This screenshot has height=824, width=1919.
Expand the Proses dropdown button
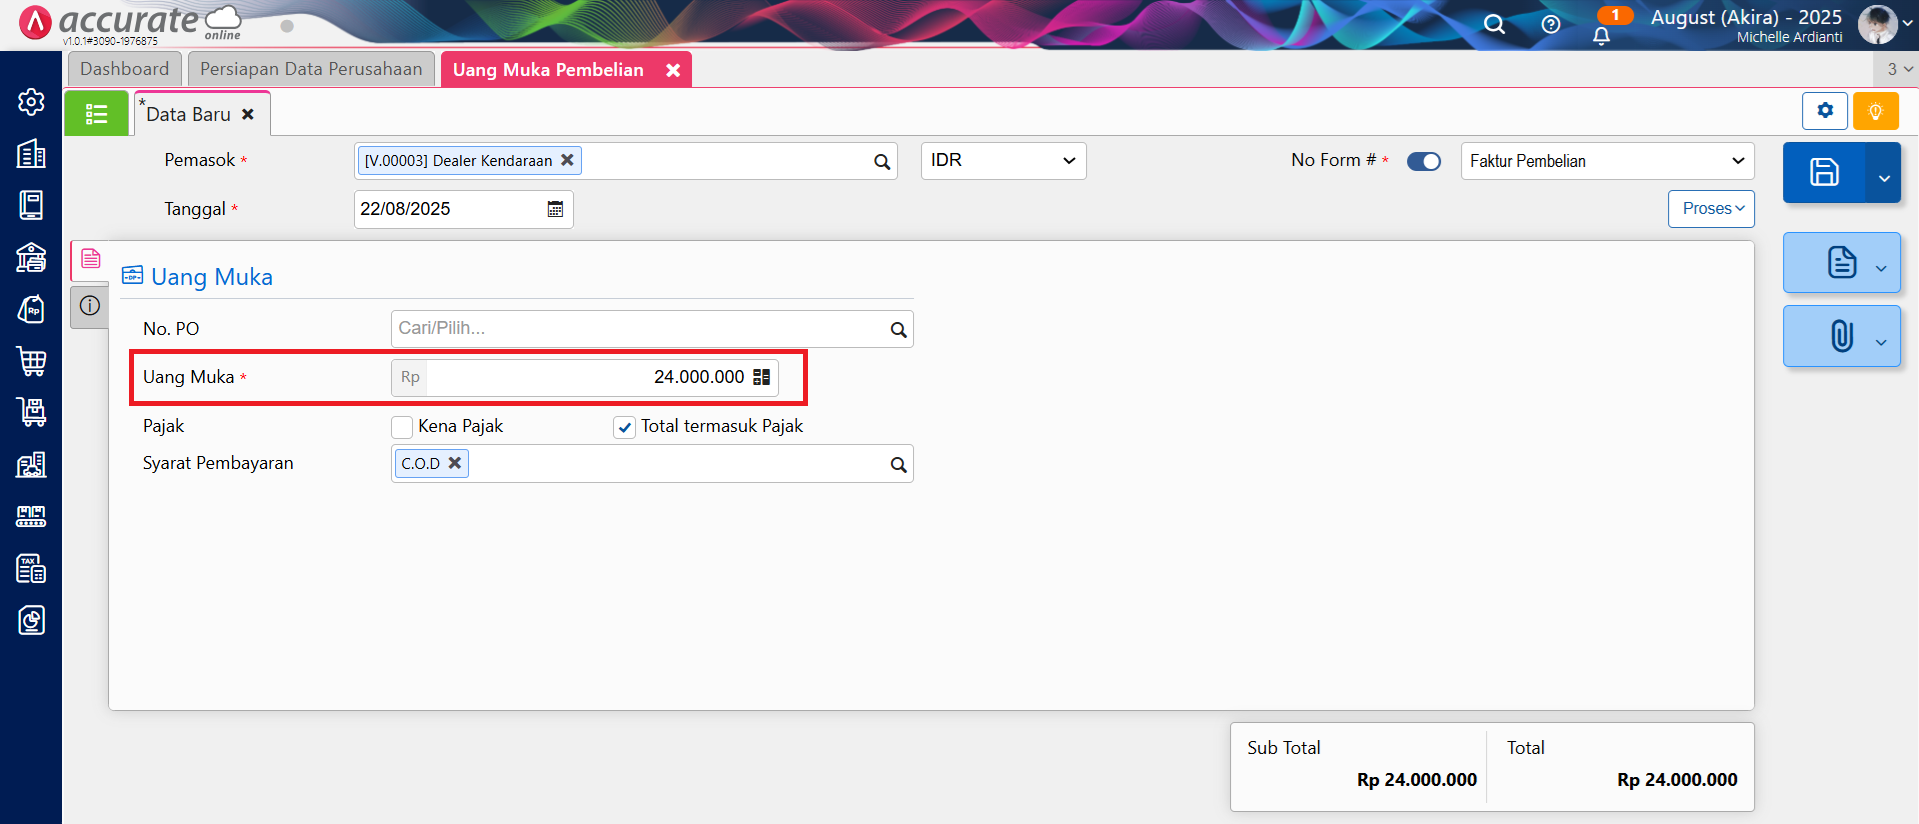coord(1711,209)
